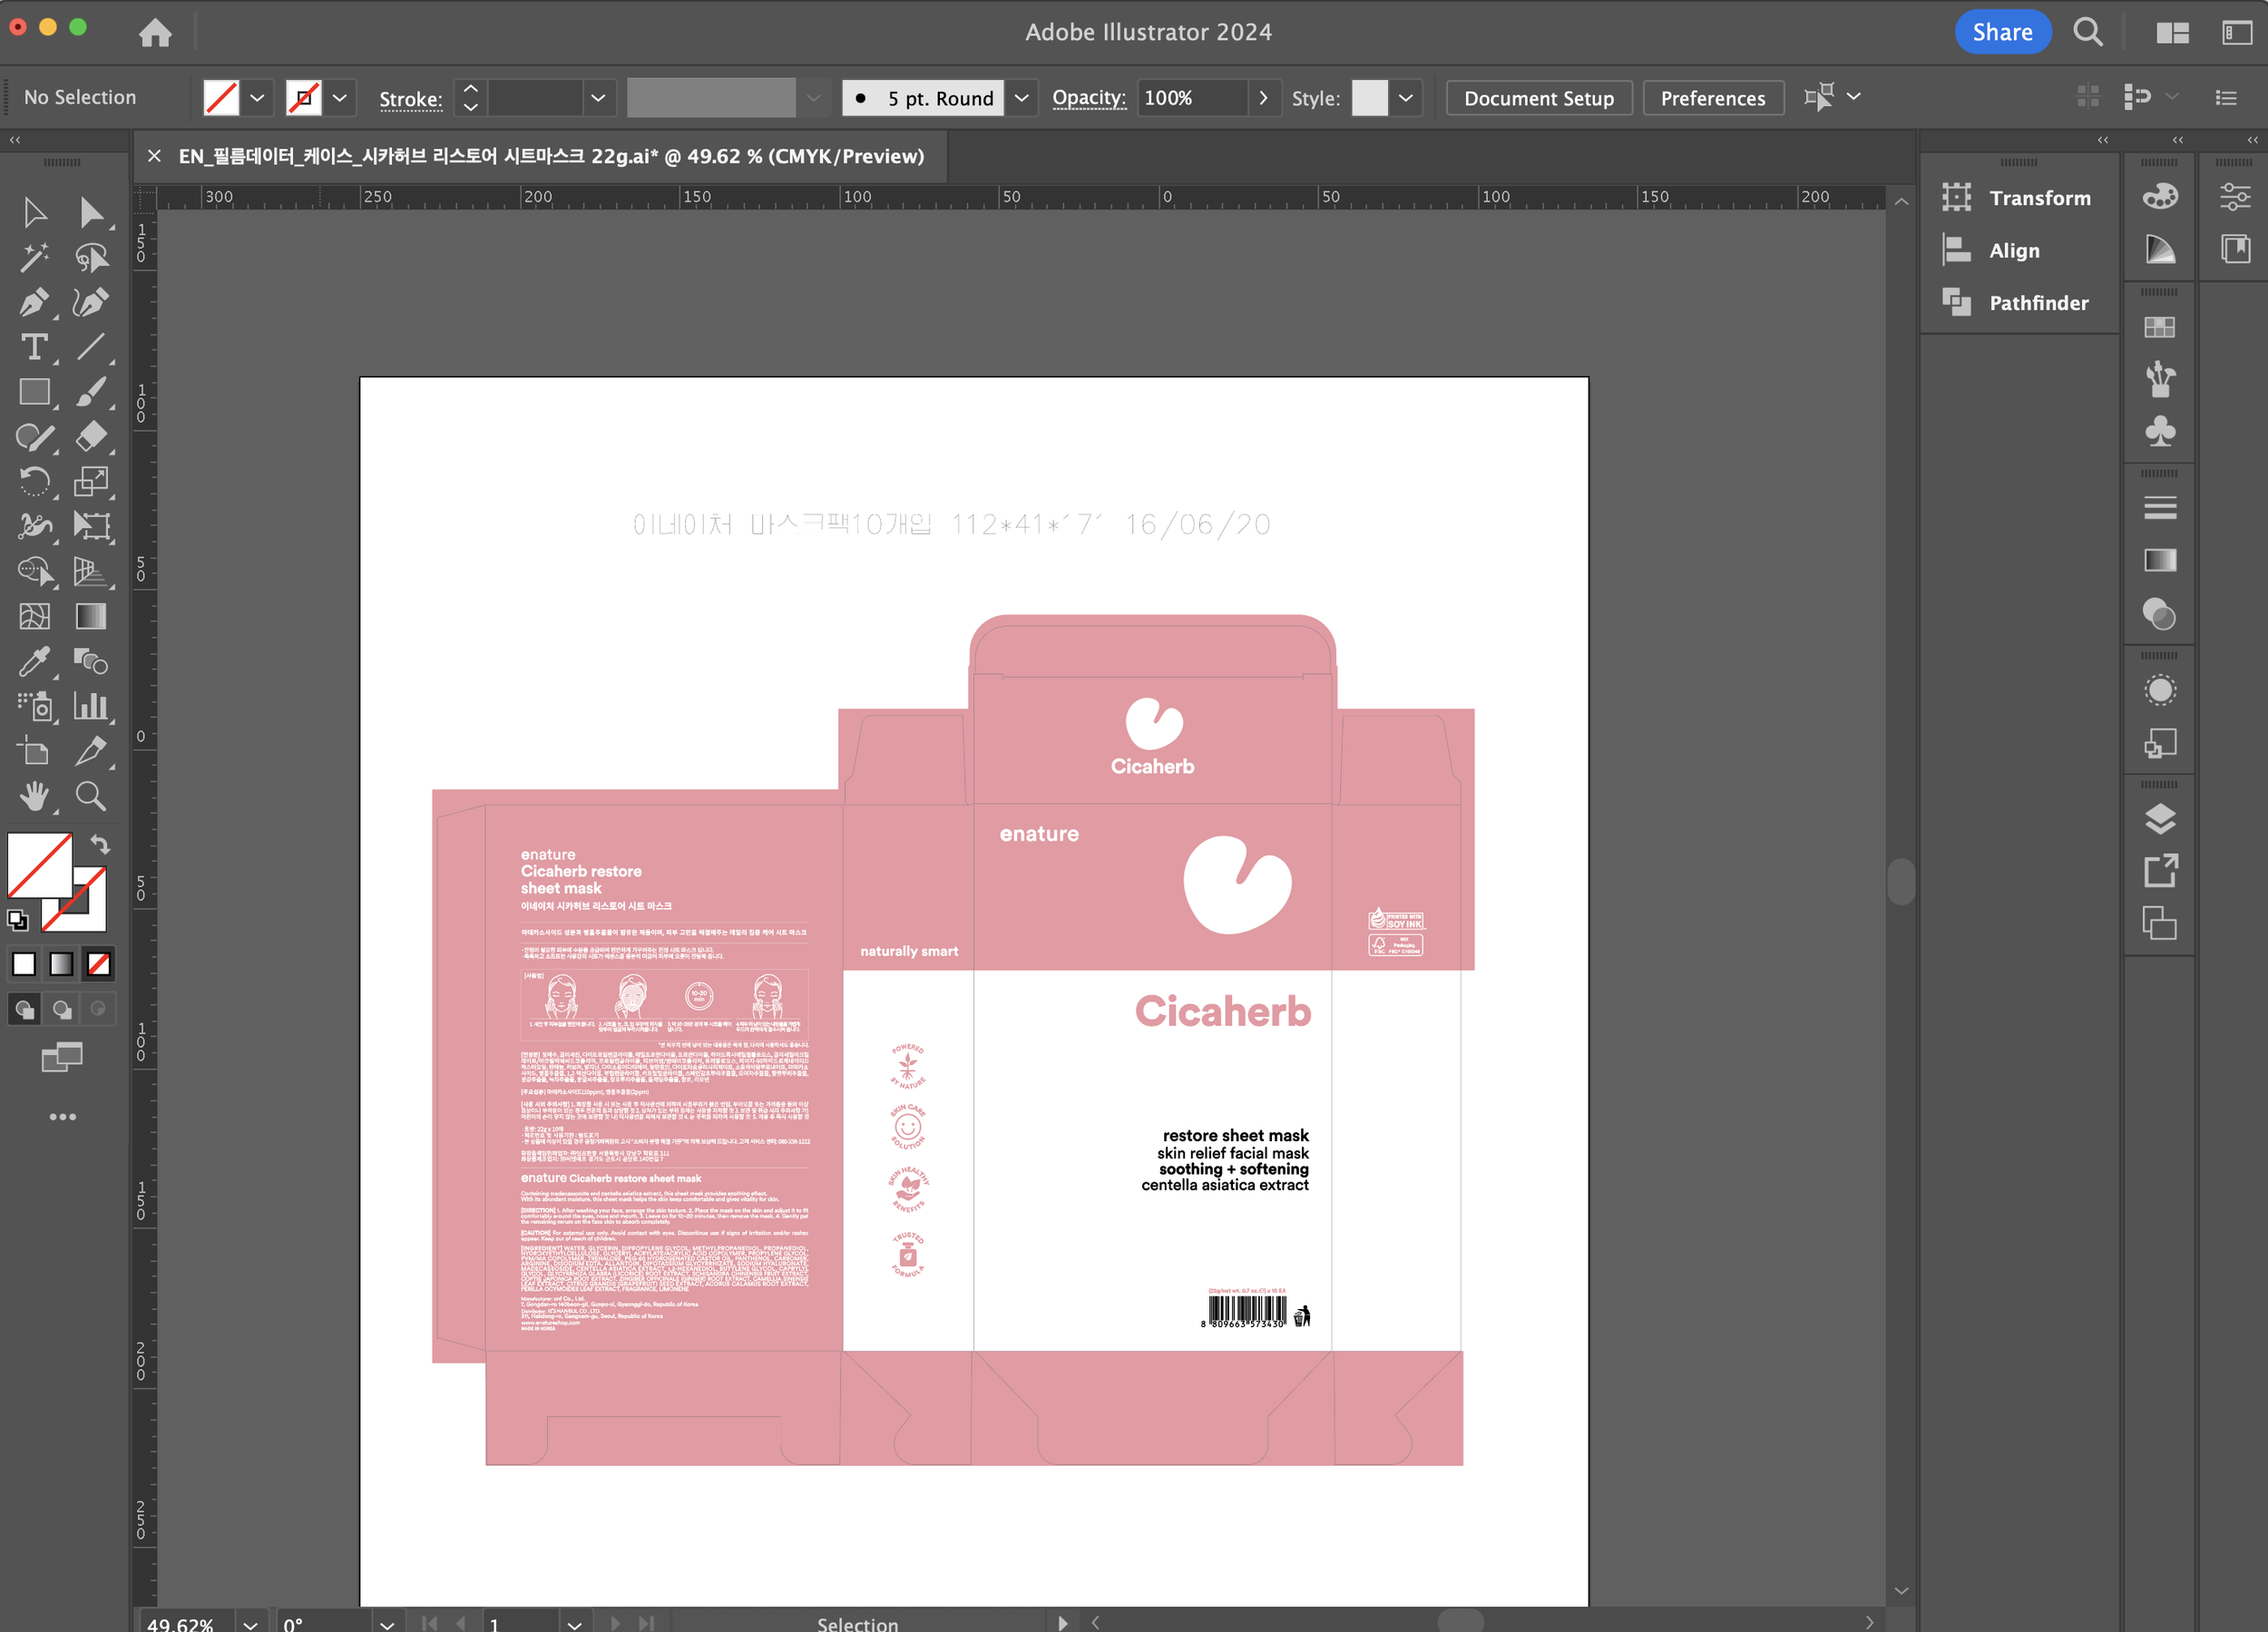Screen dimensions: 2268x1632
Task: Click the stroke color swatch in control bar
Action: tap(303, 98)
